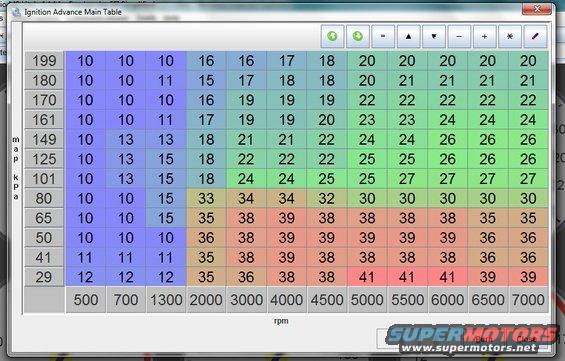Click the equals set-value toolbar button
The height and width of the screenshot is (361, 565).
pos(383,36)
